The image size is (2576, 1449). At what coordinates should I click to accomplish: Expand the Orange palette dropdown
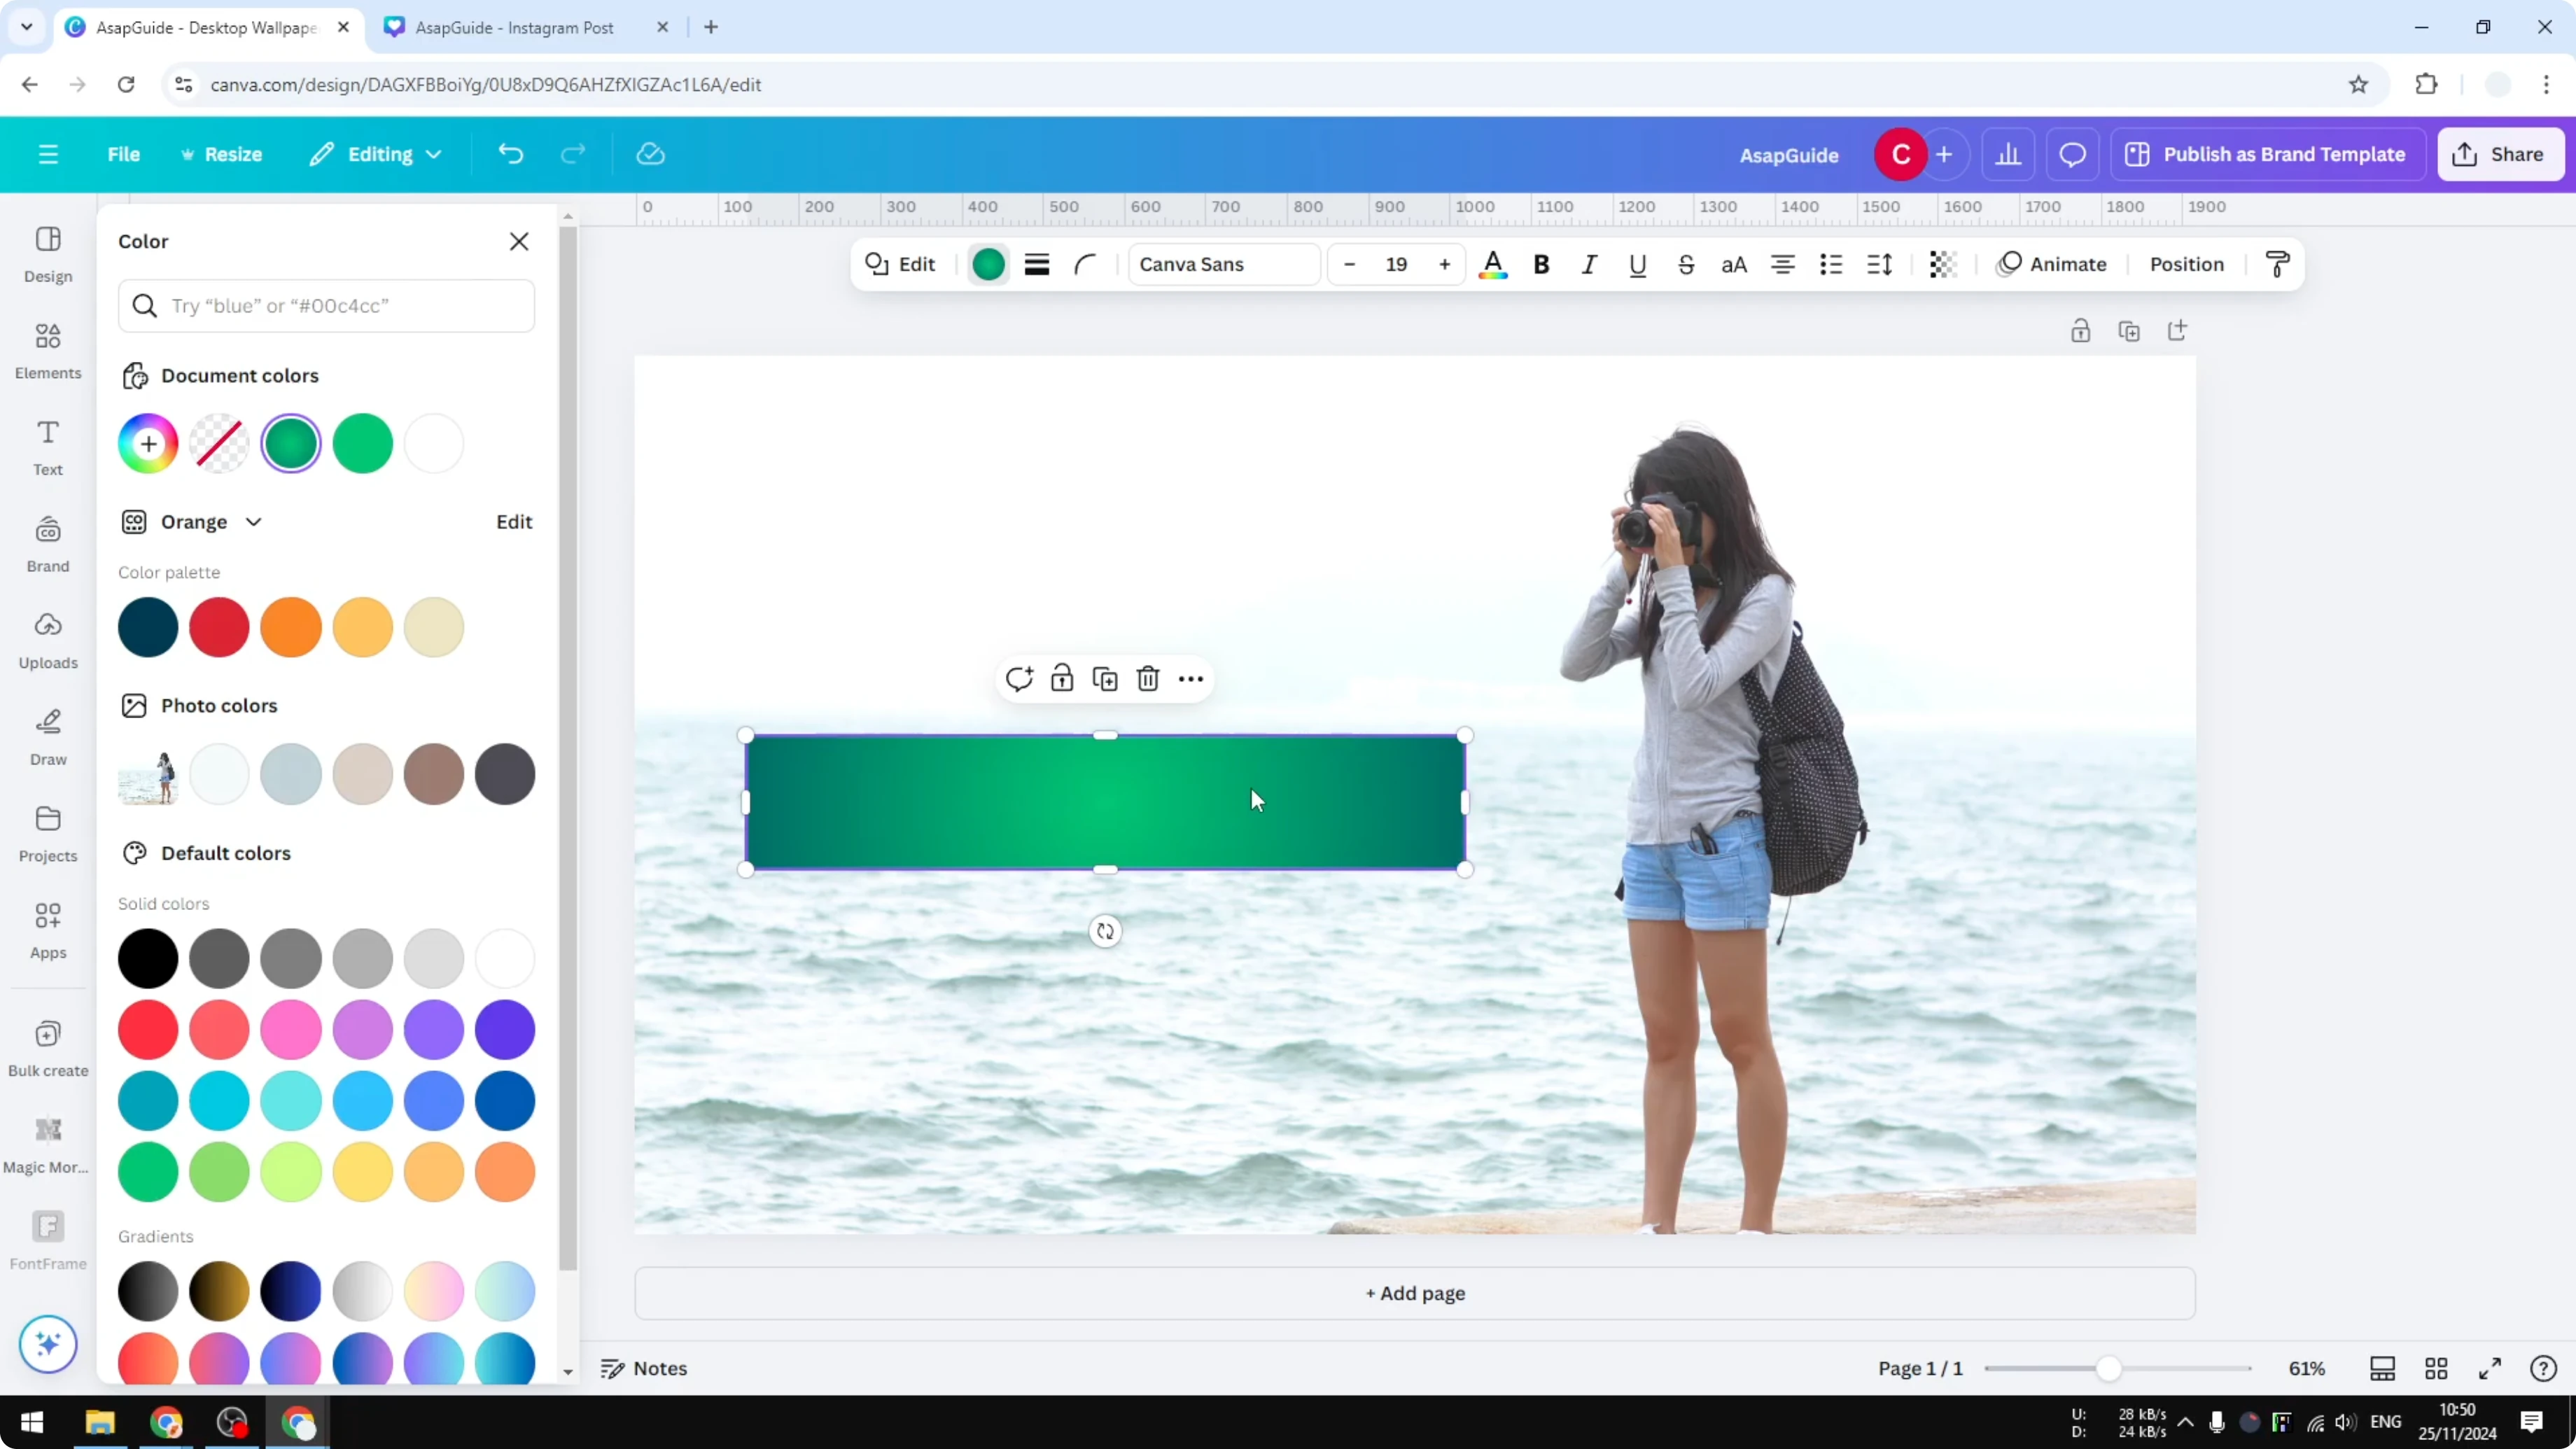(x=254, y=521)
